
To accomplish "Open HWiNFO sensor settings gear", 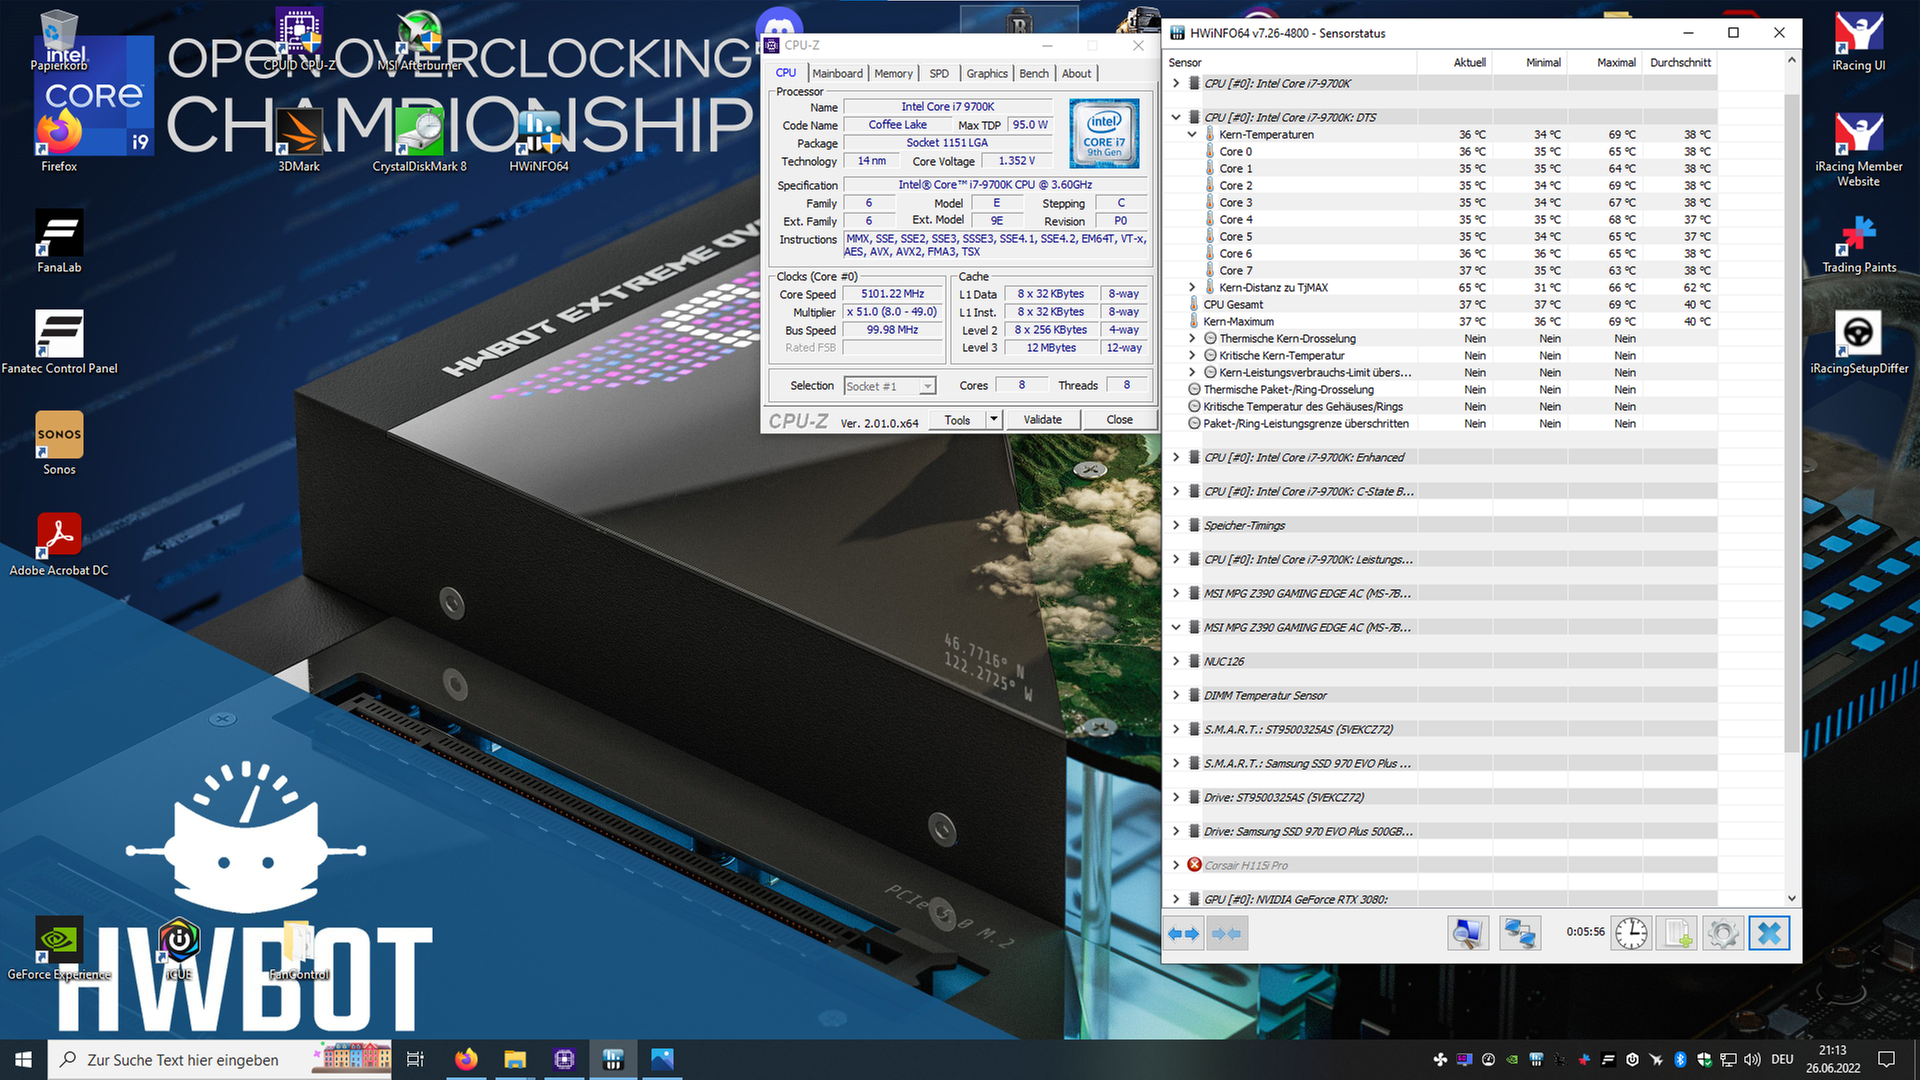I will pyautogui.click(x=1723, y=933).
